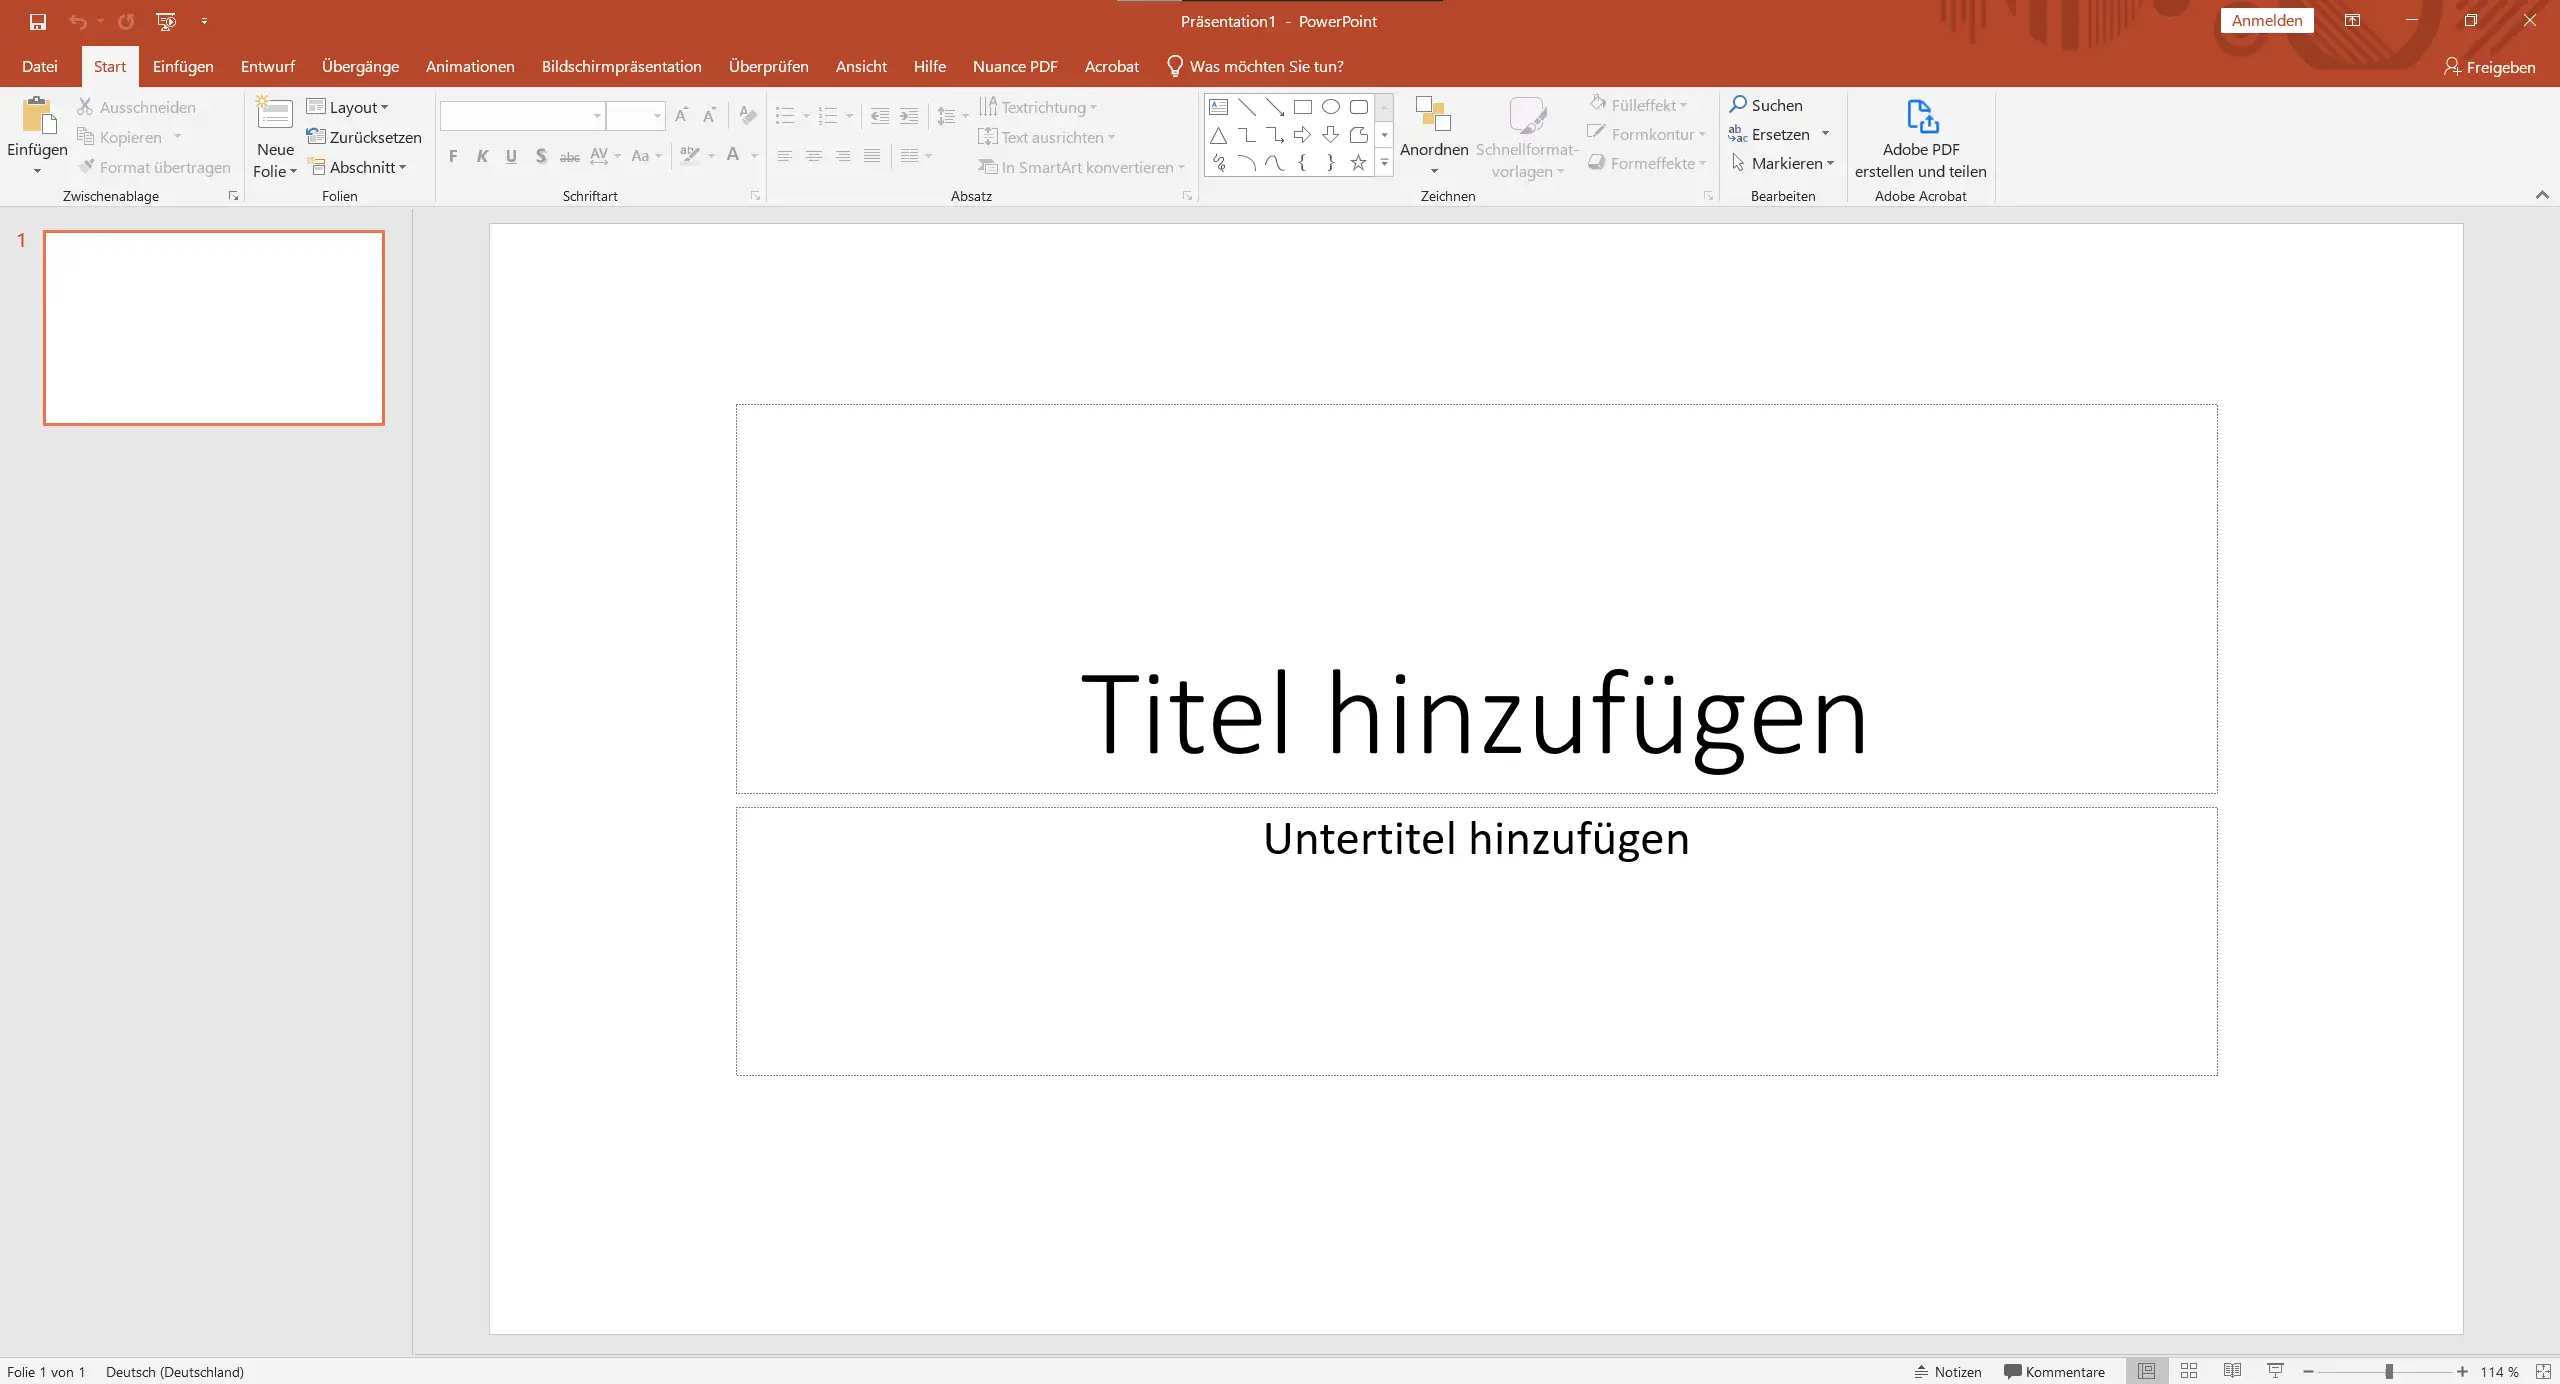Select the star shape in shapes gallery
This screenshot has height=1384, width=2560.
coord(1358,163)
